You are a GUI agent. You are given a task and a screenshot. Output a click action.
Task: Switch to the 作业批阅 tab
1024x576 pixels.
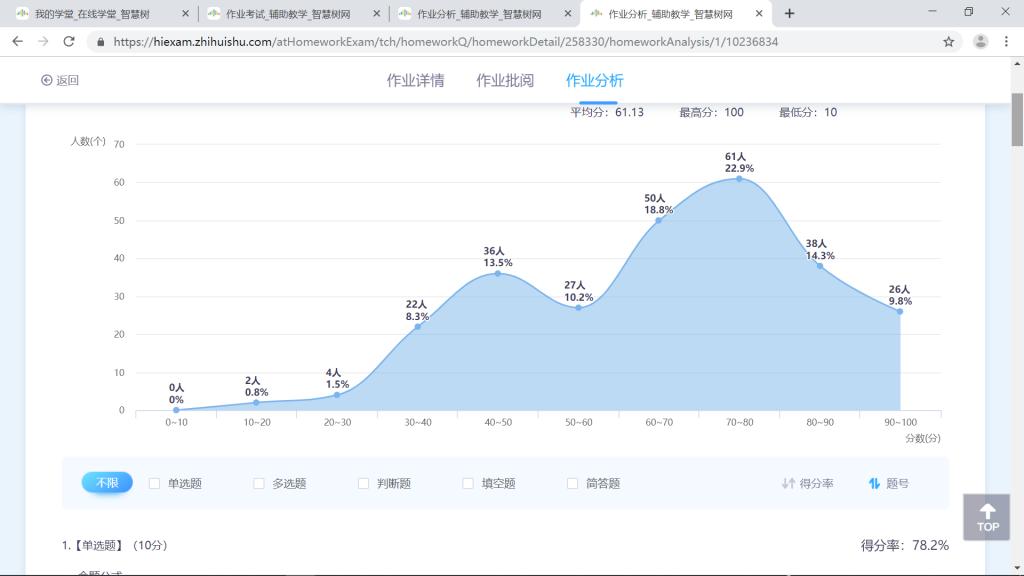tap(505, 81)
